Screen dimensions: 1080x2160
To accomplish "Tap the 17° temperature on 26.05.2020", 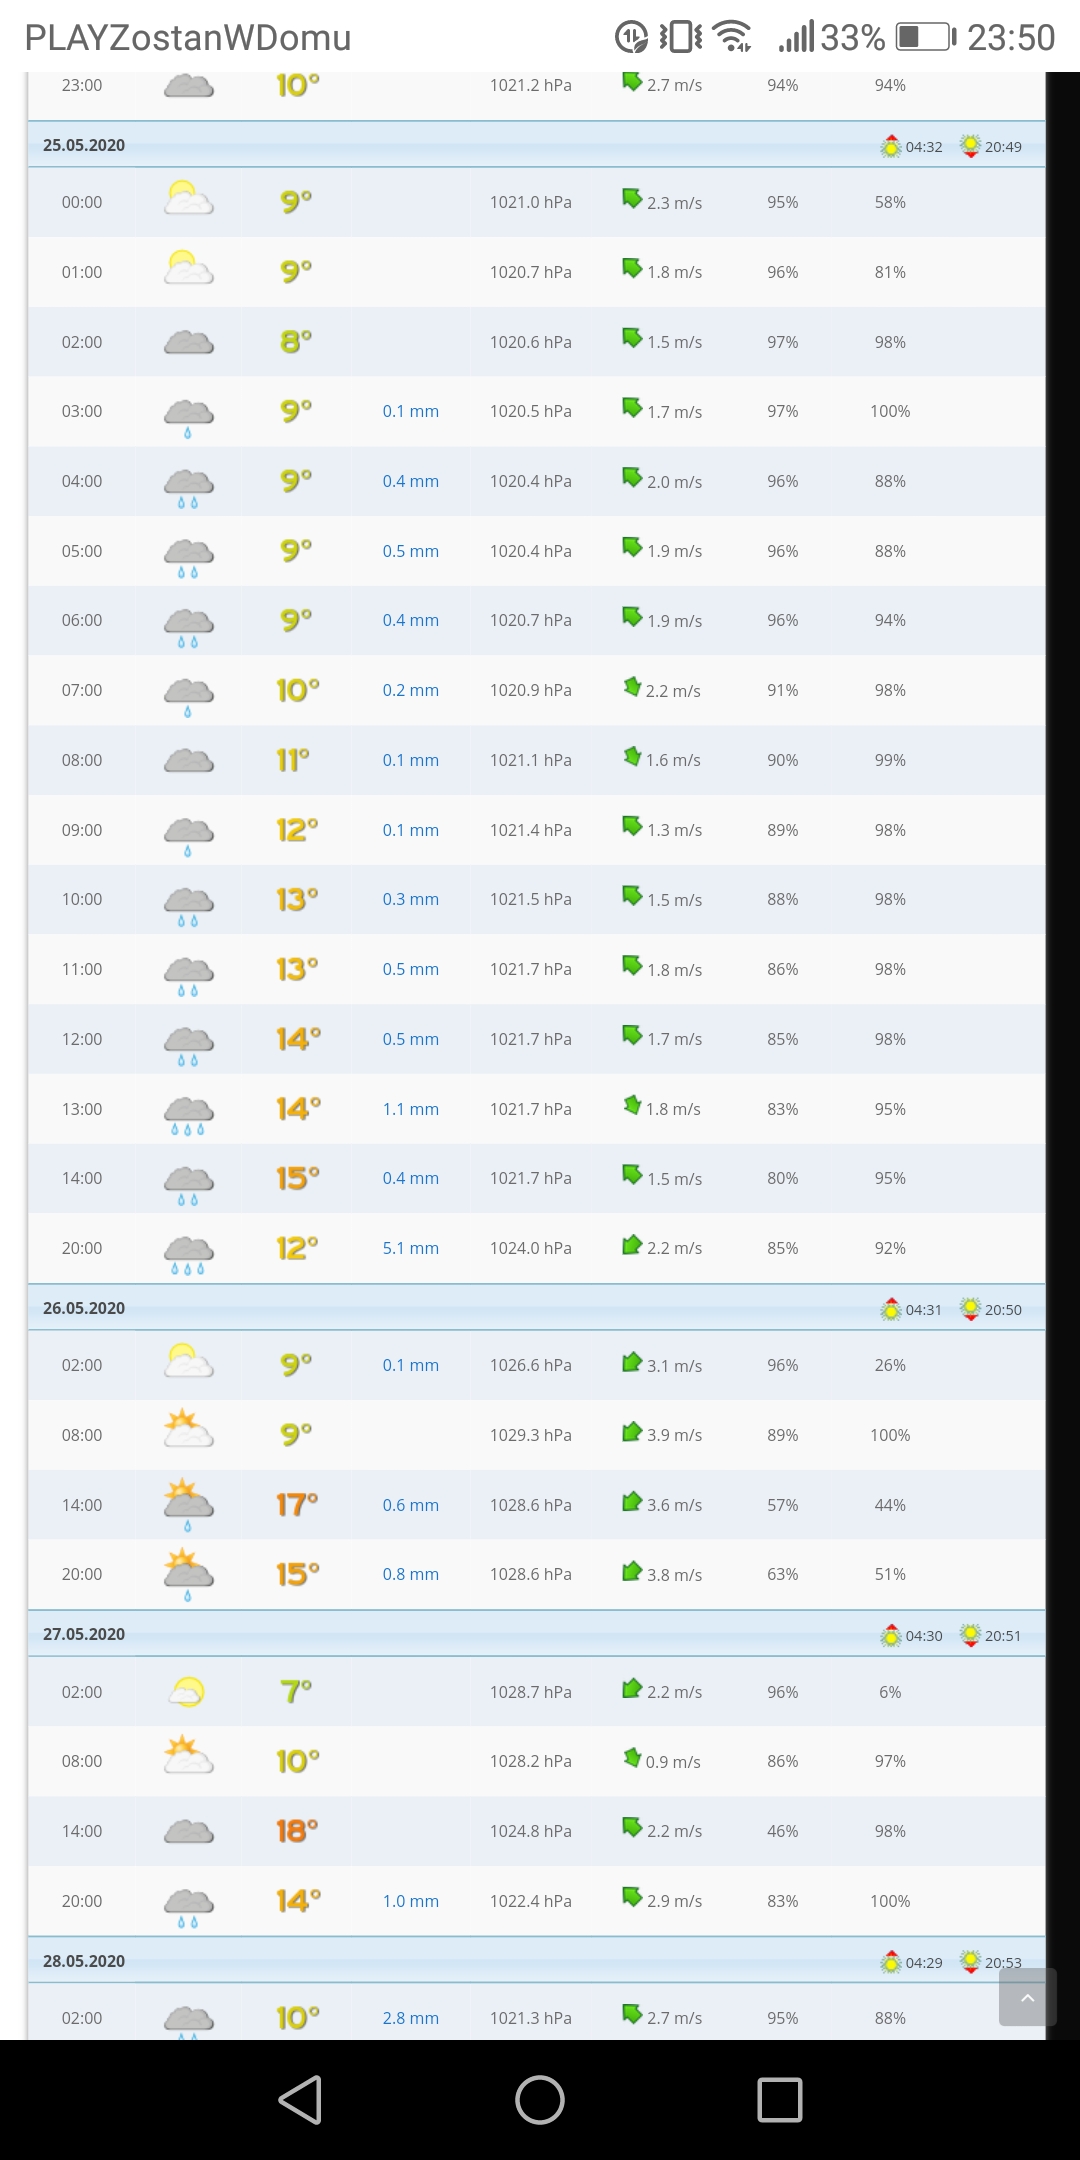I will click(297, 1504).
